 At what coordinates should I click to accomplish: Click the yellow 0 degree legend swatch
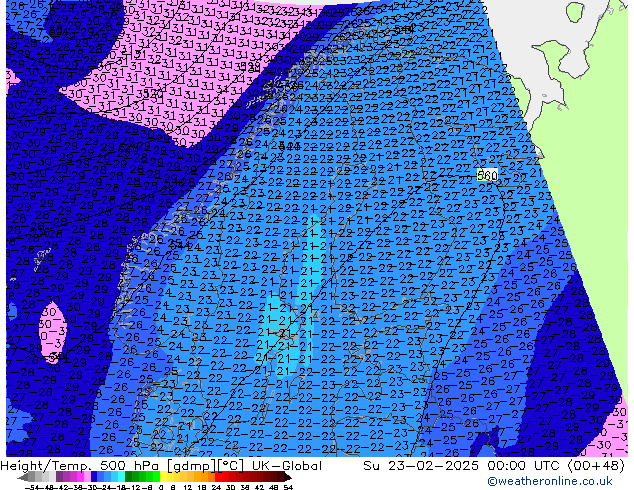coord(163,477)
